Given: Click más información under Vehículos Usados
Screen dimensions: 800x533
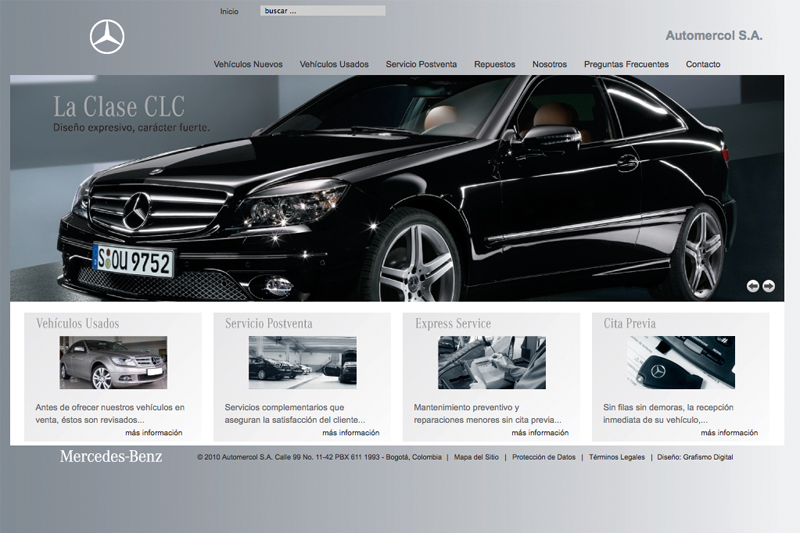Looking at the screenshot, I should click(x=154, y=433).
